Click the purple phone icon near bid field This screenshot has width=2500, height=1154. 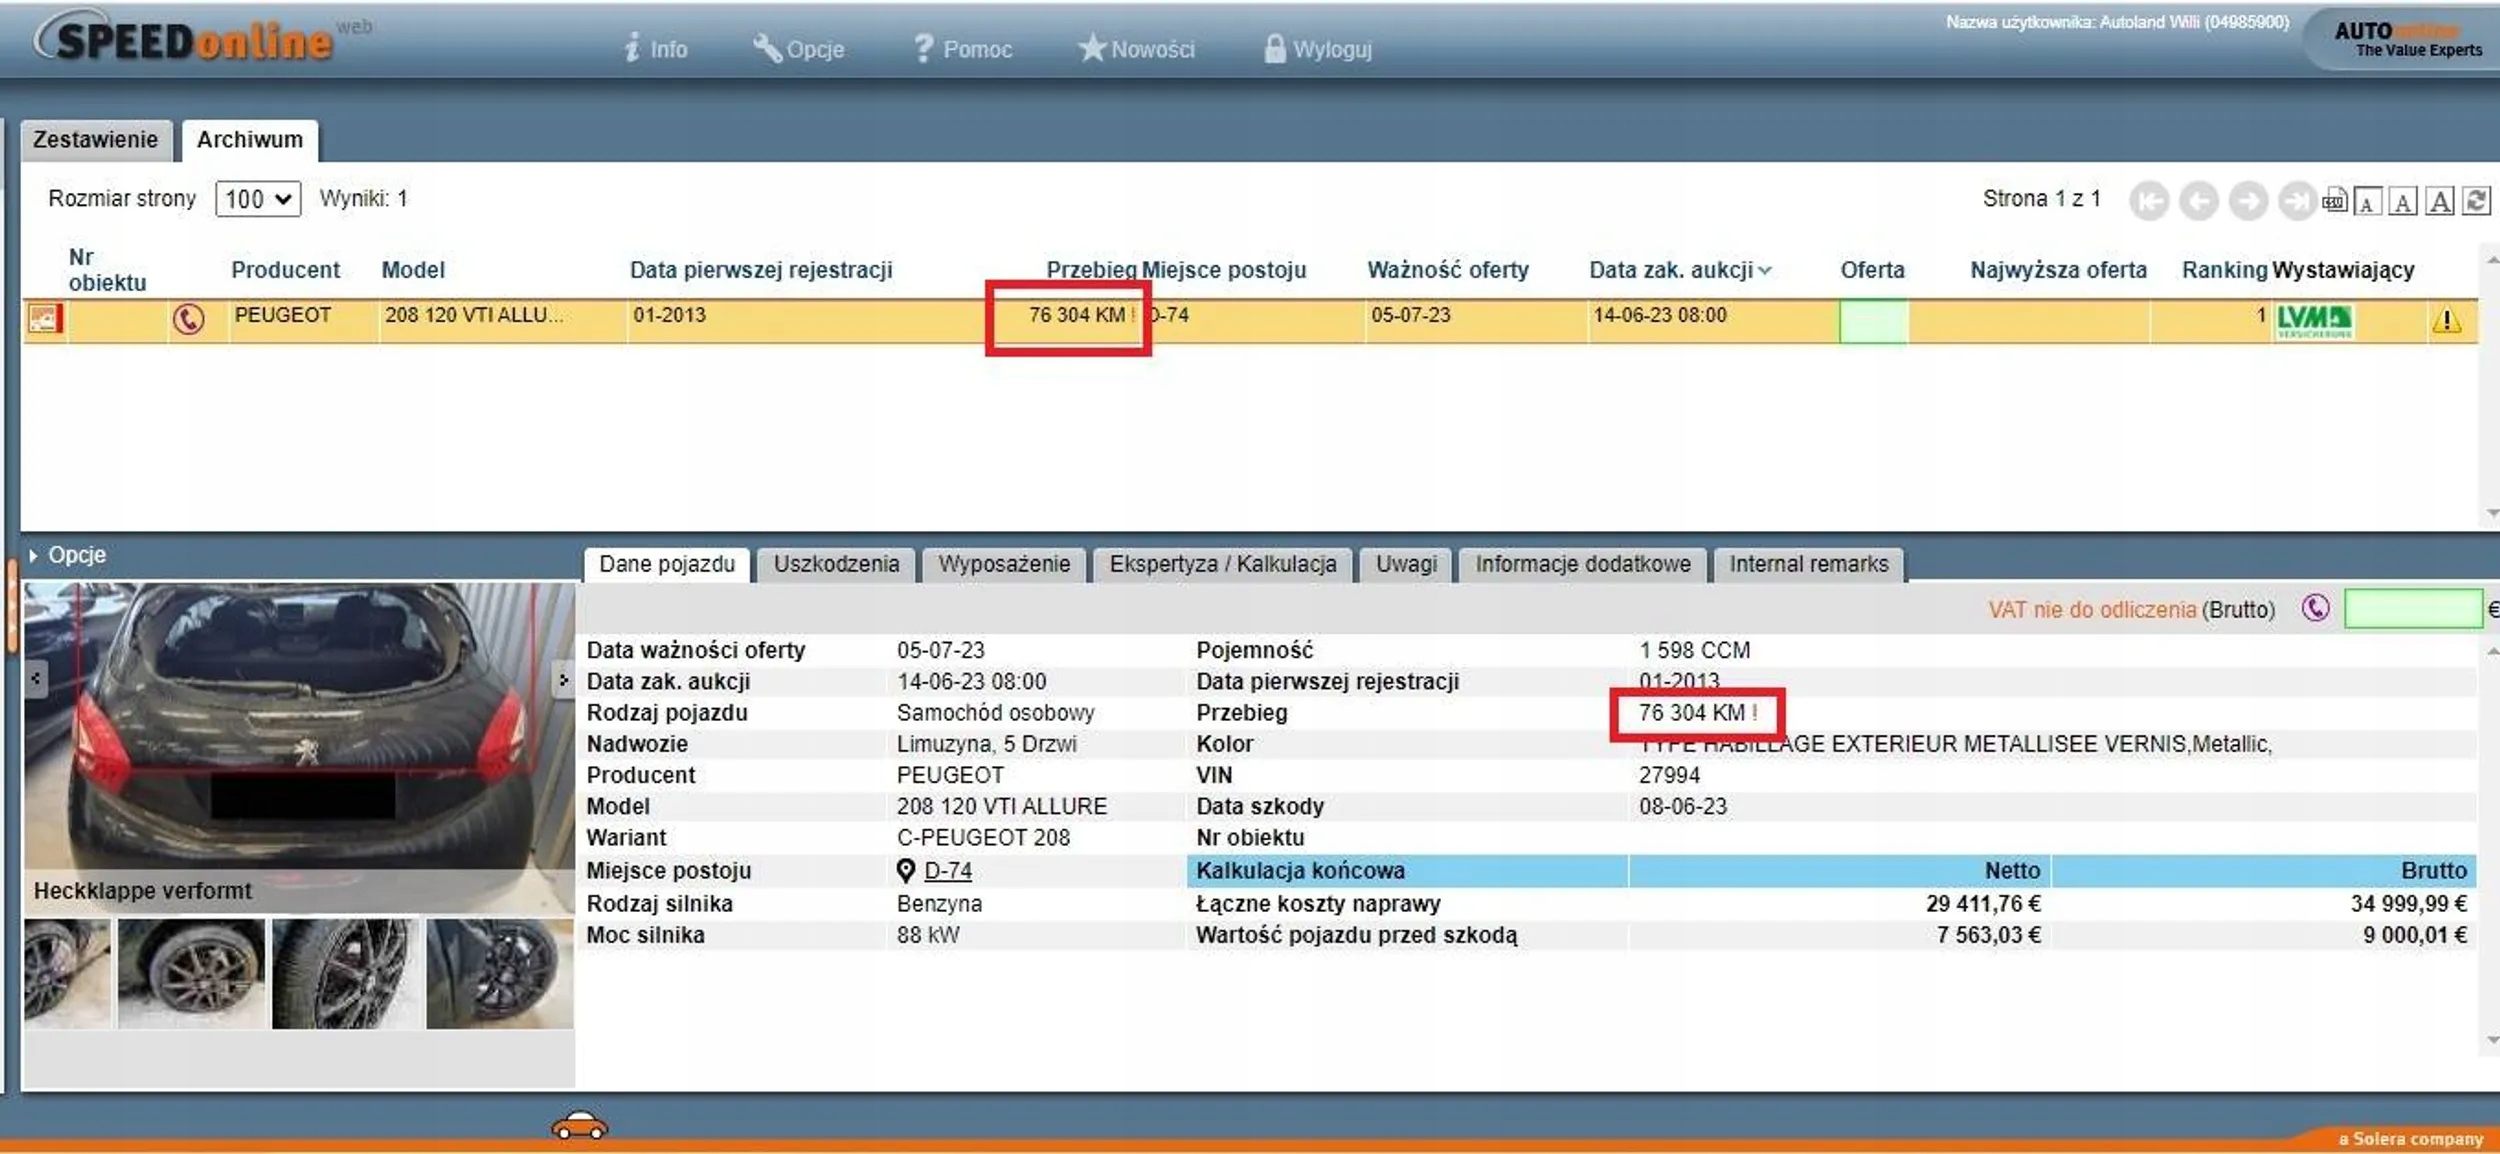click(x=2315, y=608)
